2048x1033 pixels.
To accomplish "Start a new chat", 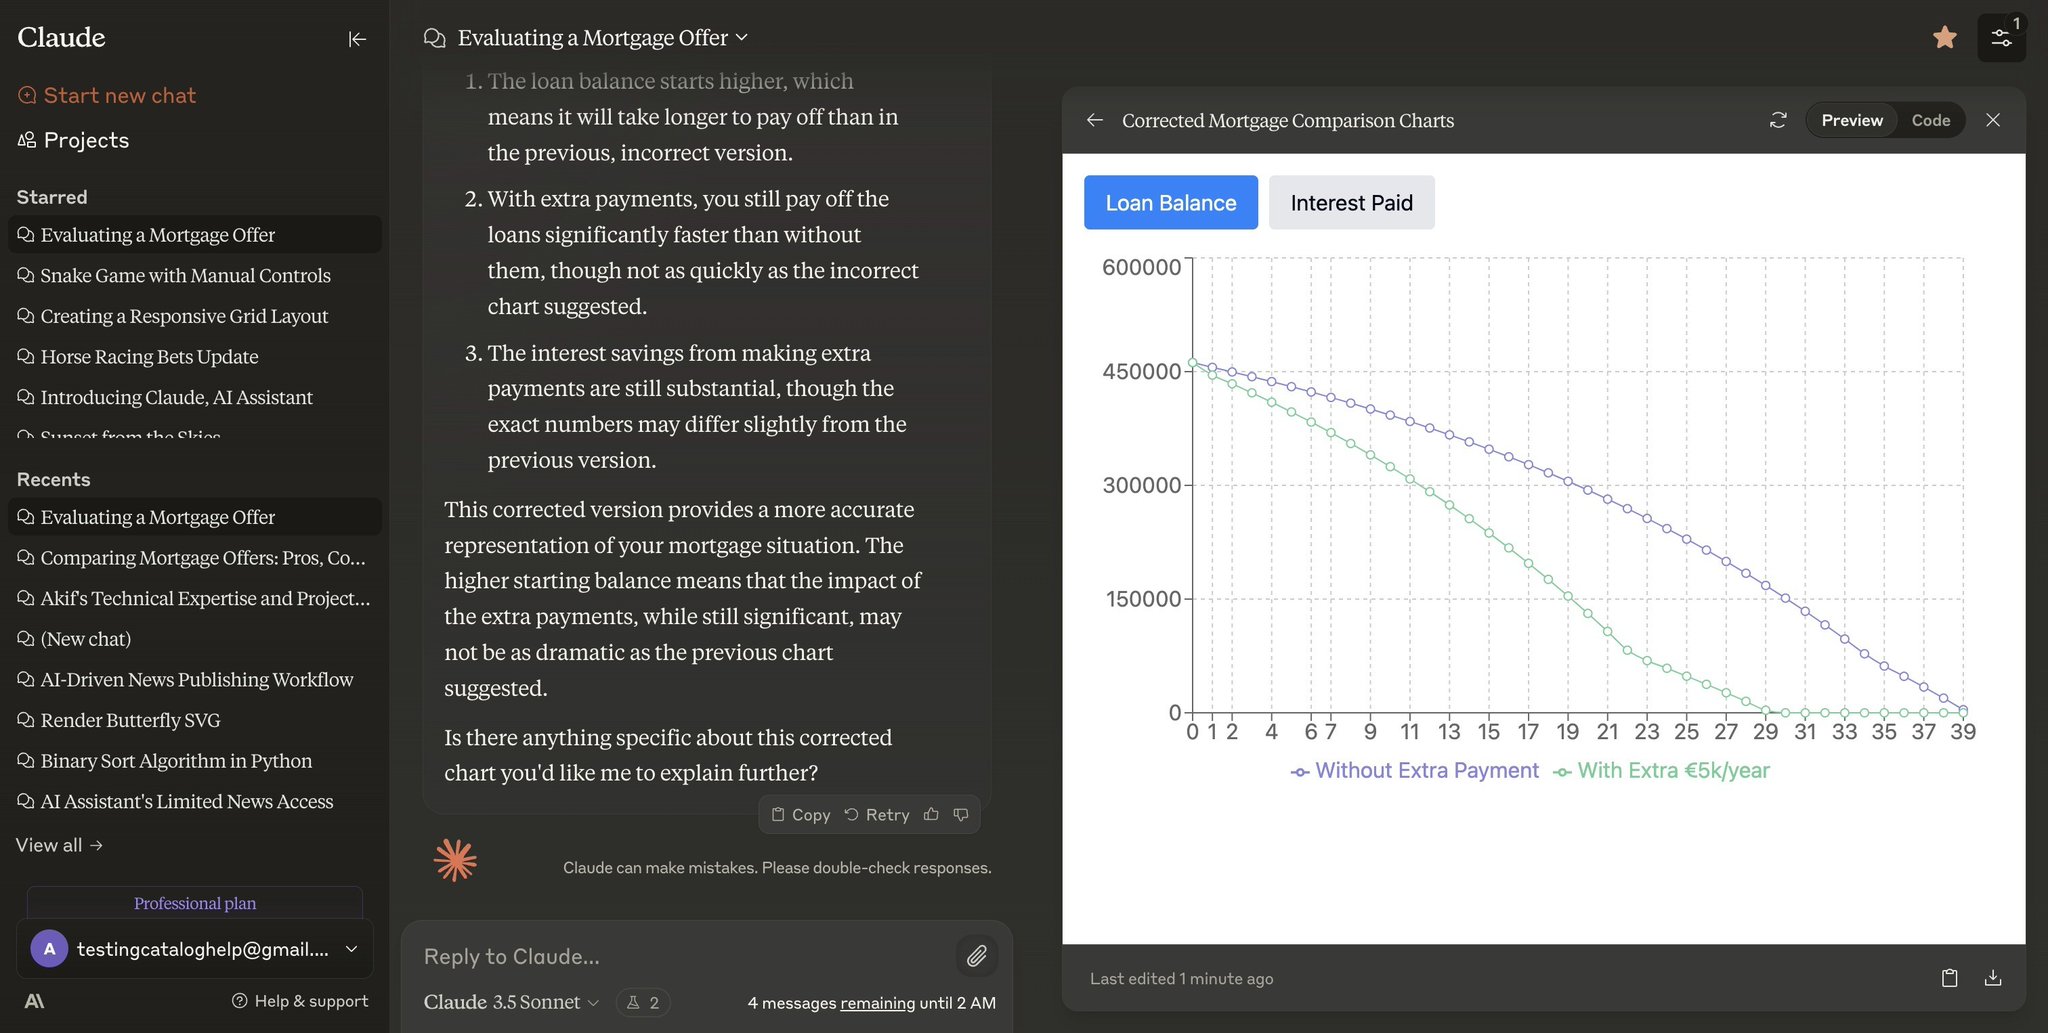I will [x=106, y=95].
